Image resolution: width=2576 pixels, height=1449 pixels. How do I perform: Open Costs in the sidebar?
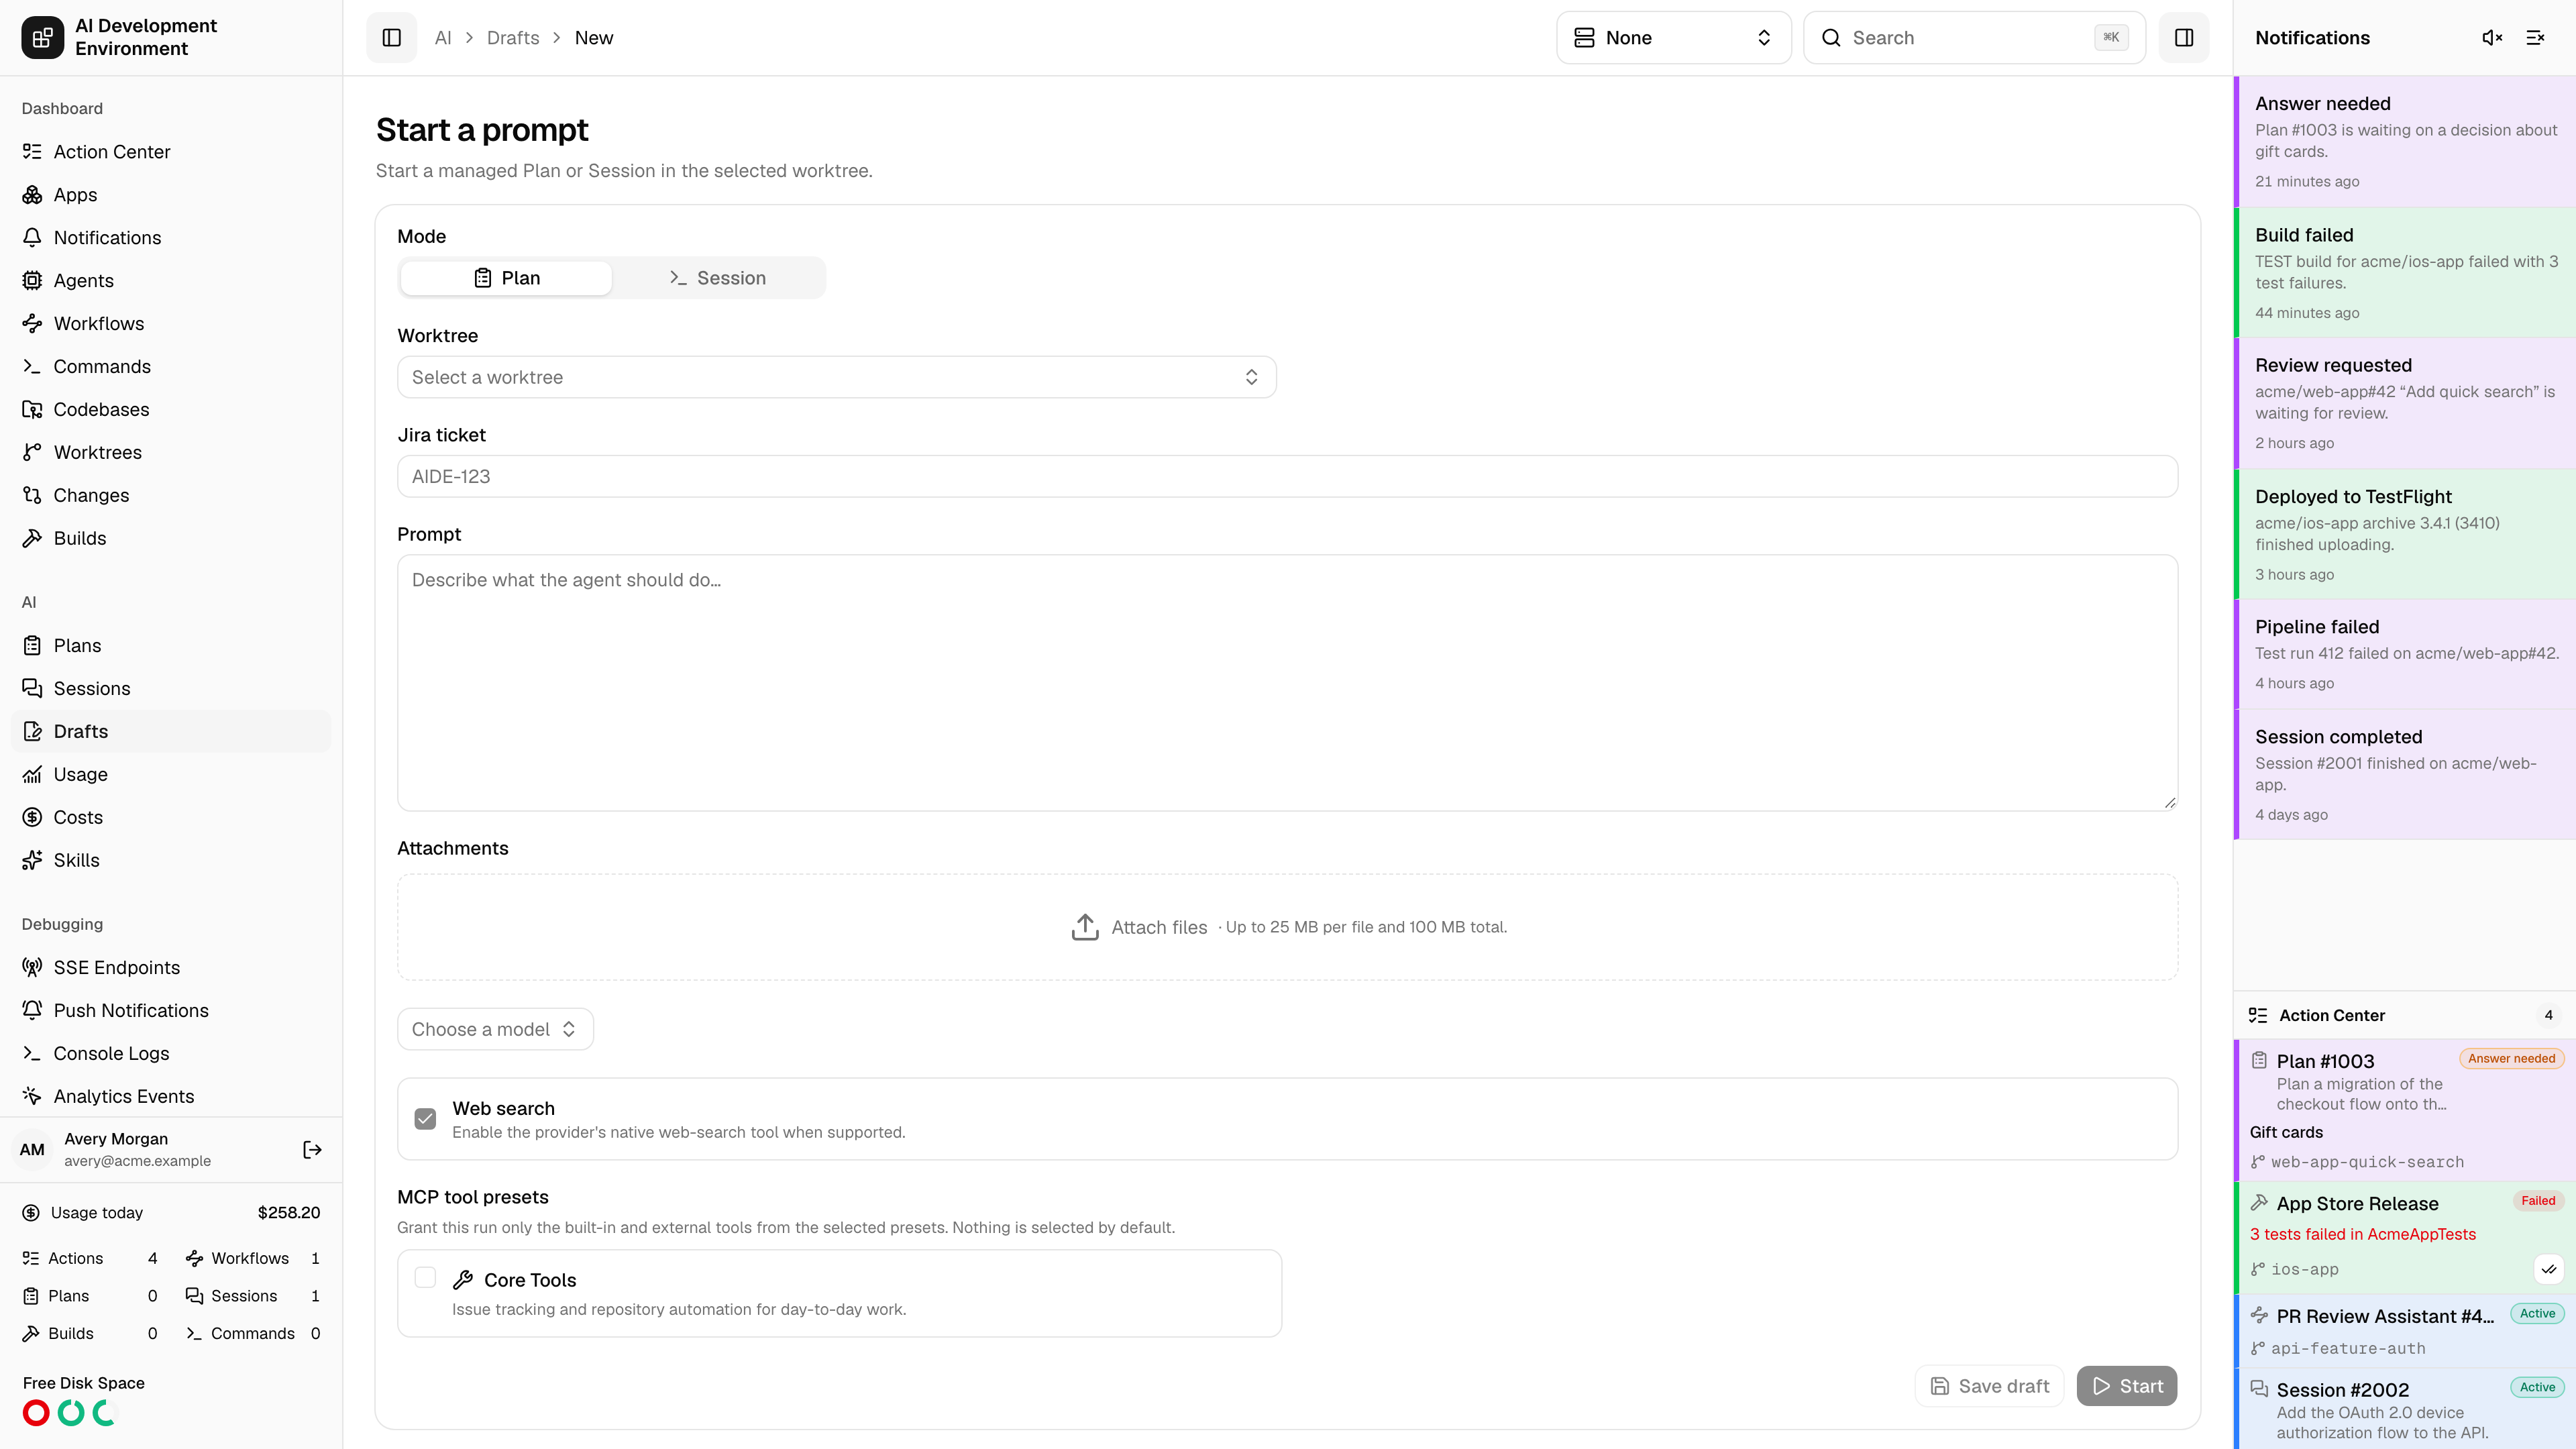click(171, 818)
